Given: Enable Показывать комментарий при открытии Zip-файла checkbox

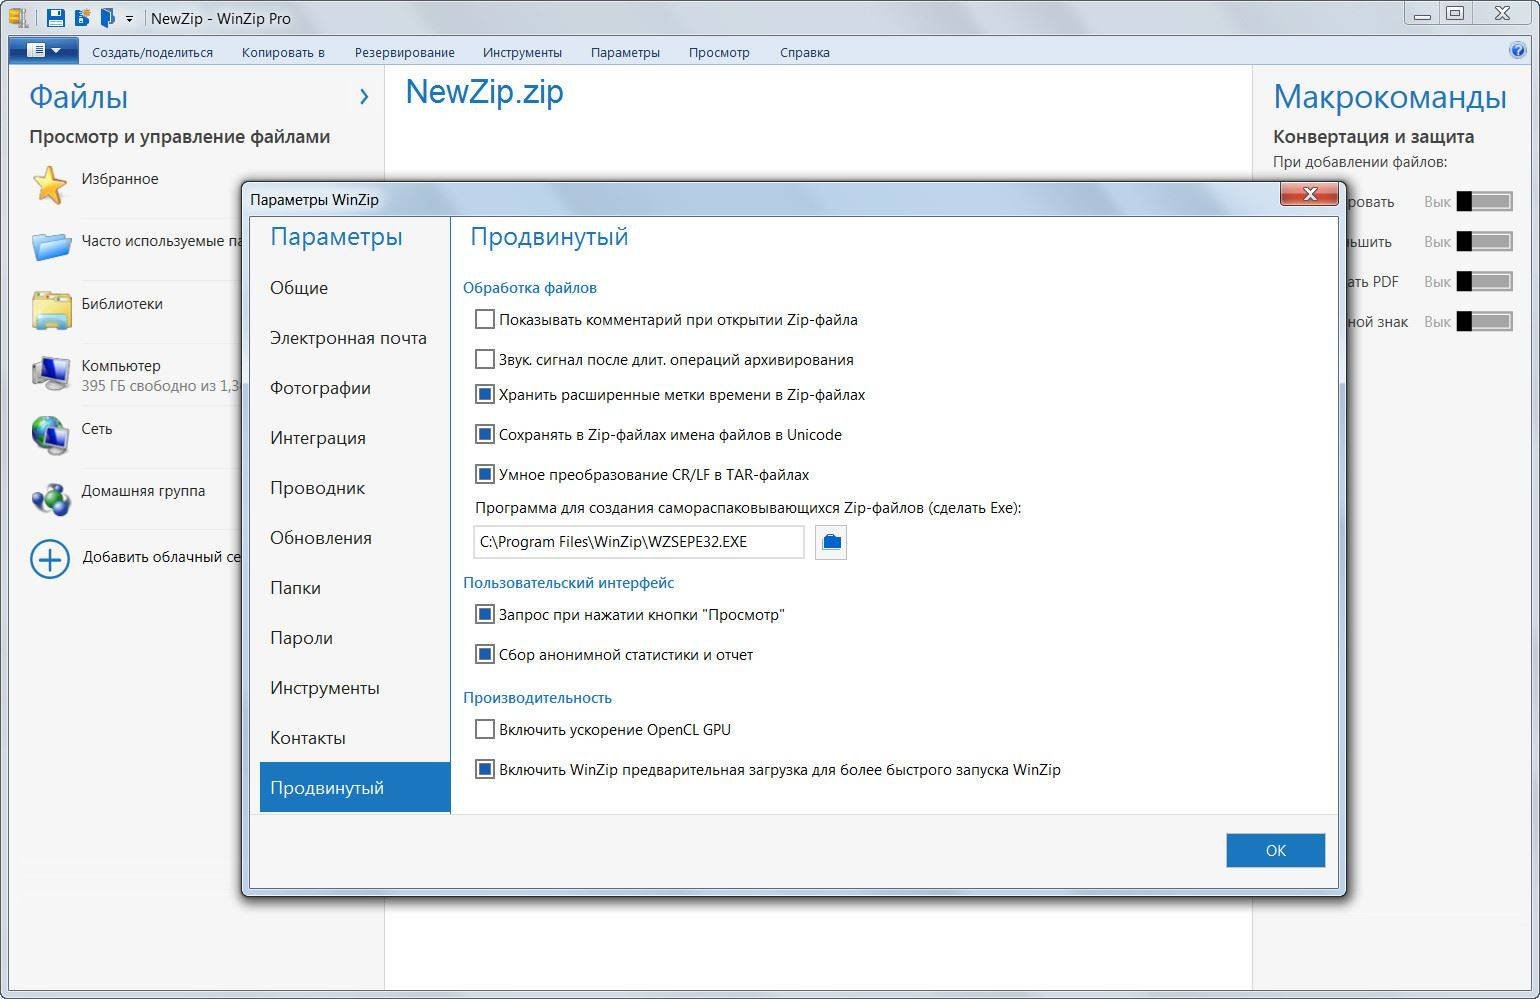Looking at the screenshot, I should tap(485, 320).
